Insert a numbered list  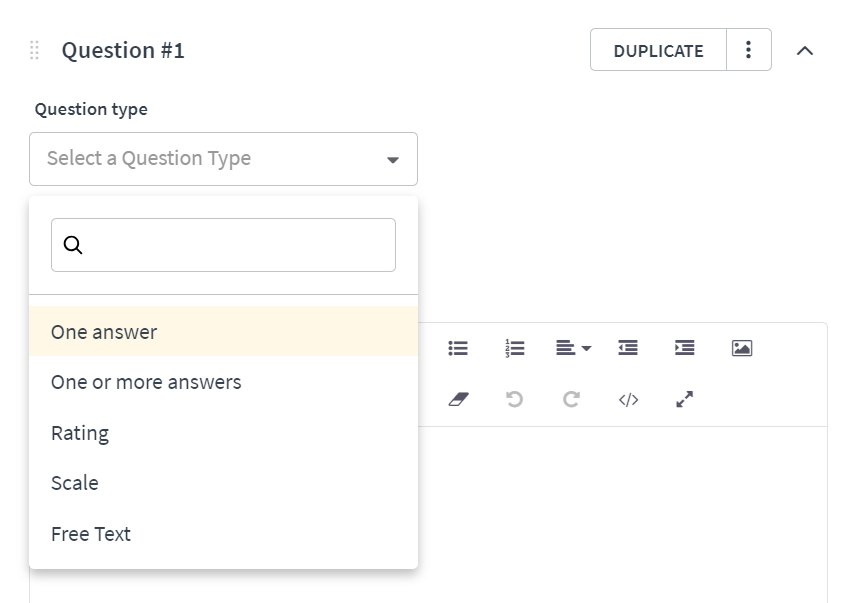(x=515, y=348)
